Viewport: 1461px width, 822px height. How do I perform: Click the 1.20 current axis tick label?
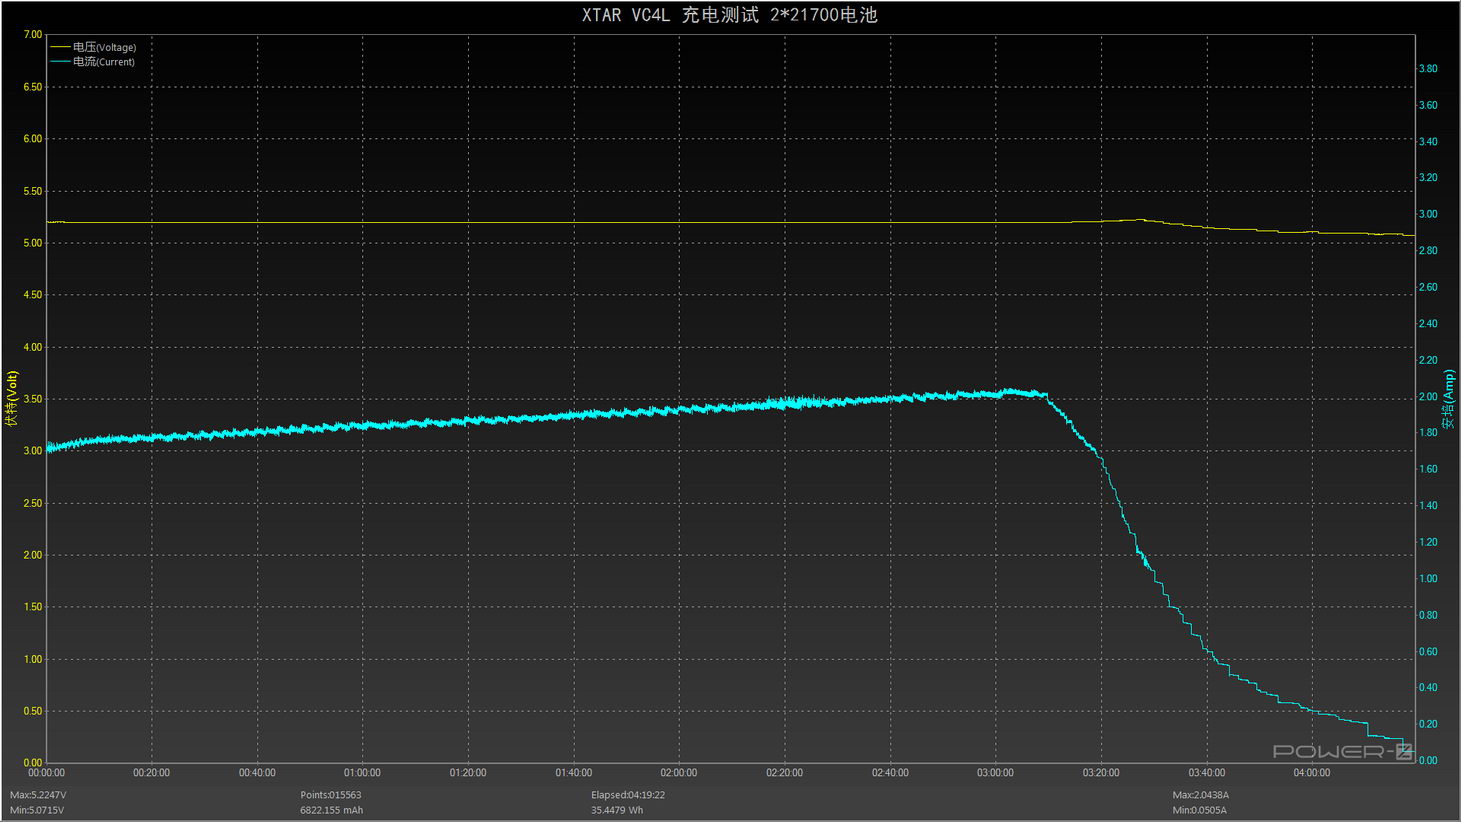(x=1428, y=542)
